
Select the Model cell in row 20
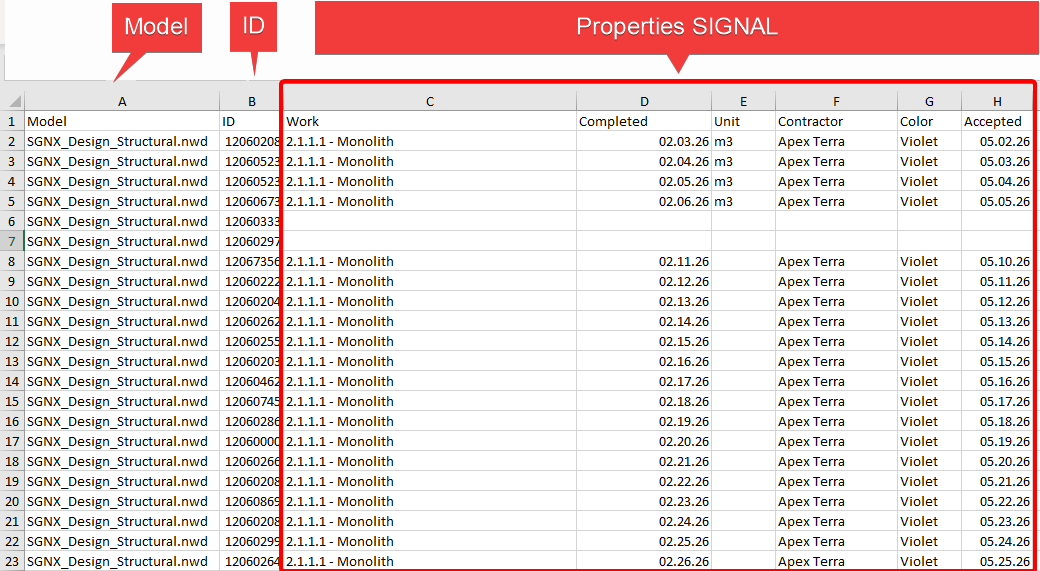(122, 501)
